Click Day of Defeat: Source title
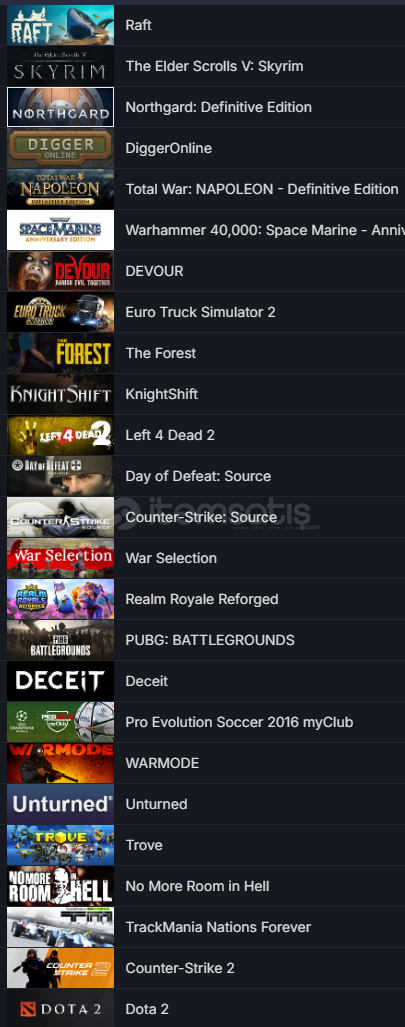Viewport: 405px width, 1027px height. point(198,476)
